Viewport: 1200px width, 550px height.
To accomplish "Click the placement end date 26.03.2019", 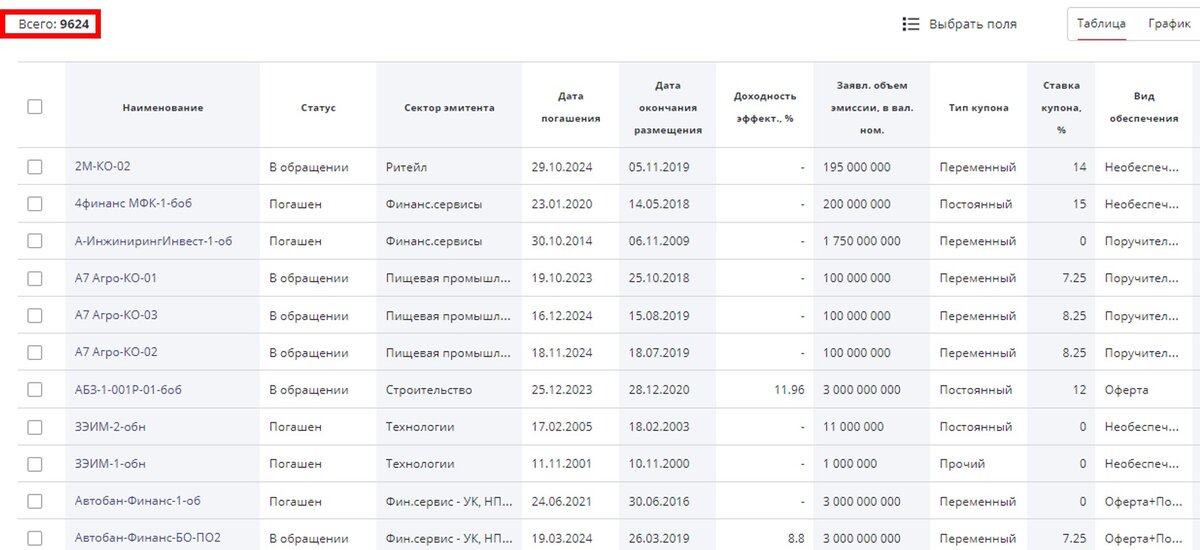I will pos(659,538).
